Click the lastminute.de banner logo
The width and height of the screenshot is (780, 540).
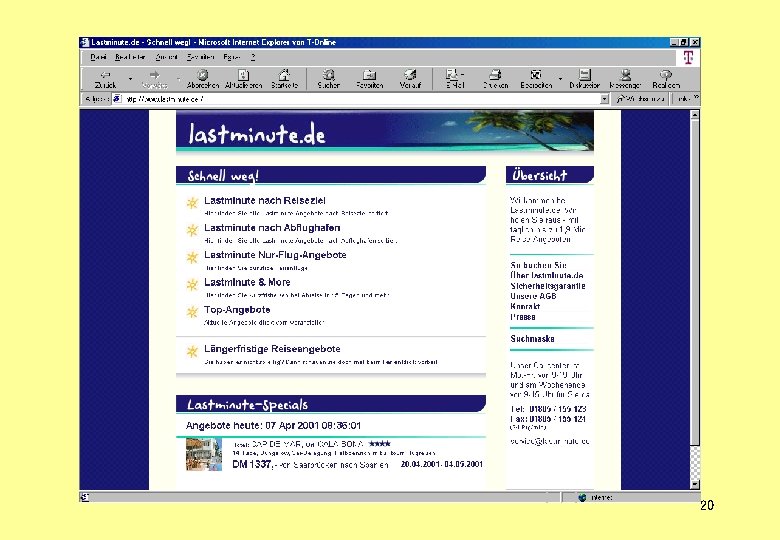pos(257,133)
